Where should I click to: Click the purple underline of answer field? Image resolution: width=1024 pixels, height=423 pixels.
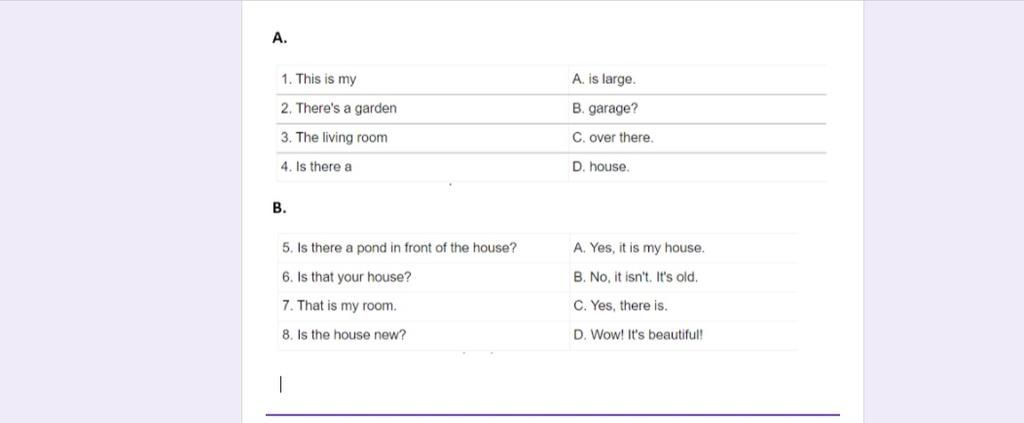coord(552,415)
